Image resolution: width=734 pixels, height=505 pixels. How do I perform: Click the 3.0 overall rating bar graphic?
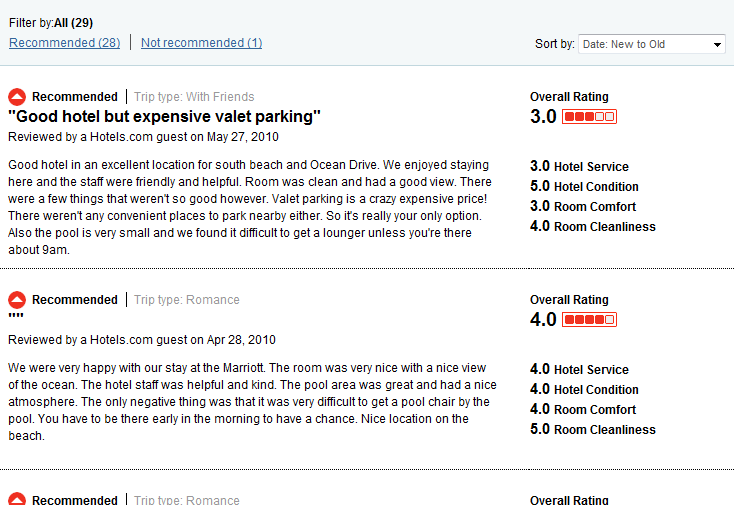[589, 117]
